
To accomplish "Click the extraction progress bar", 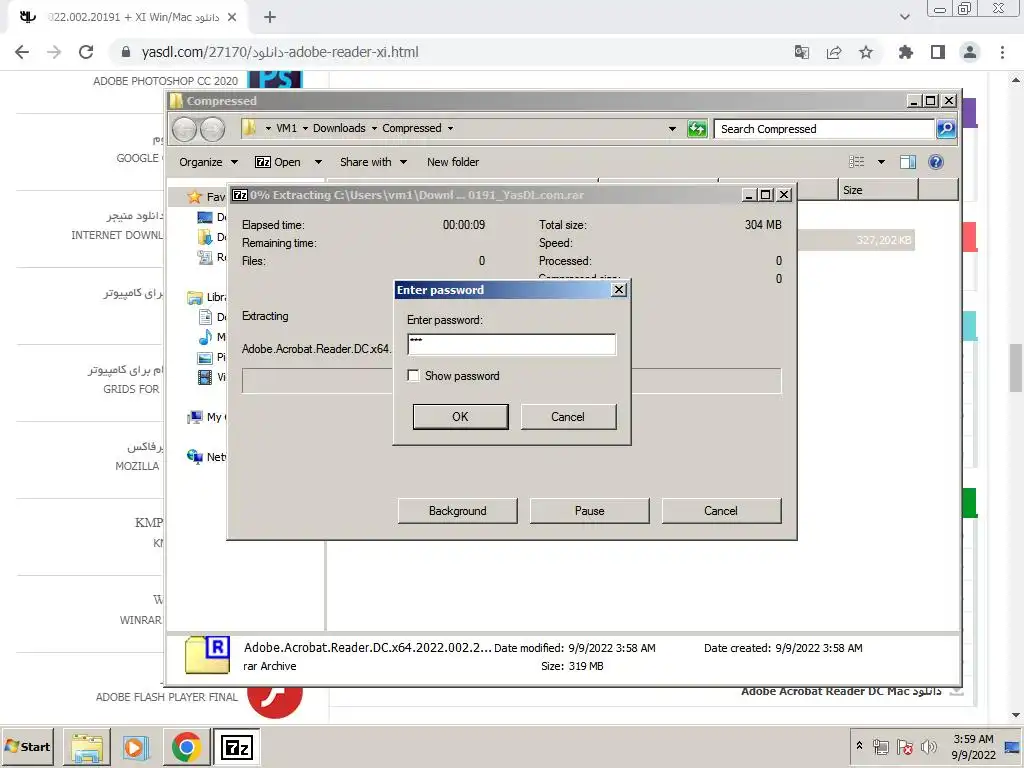I will (511, 381).
